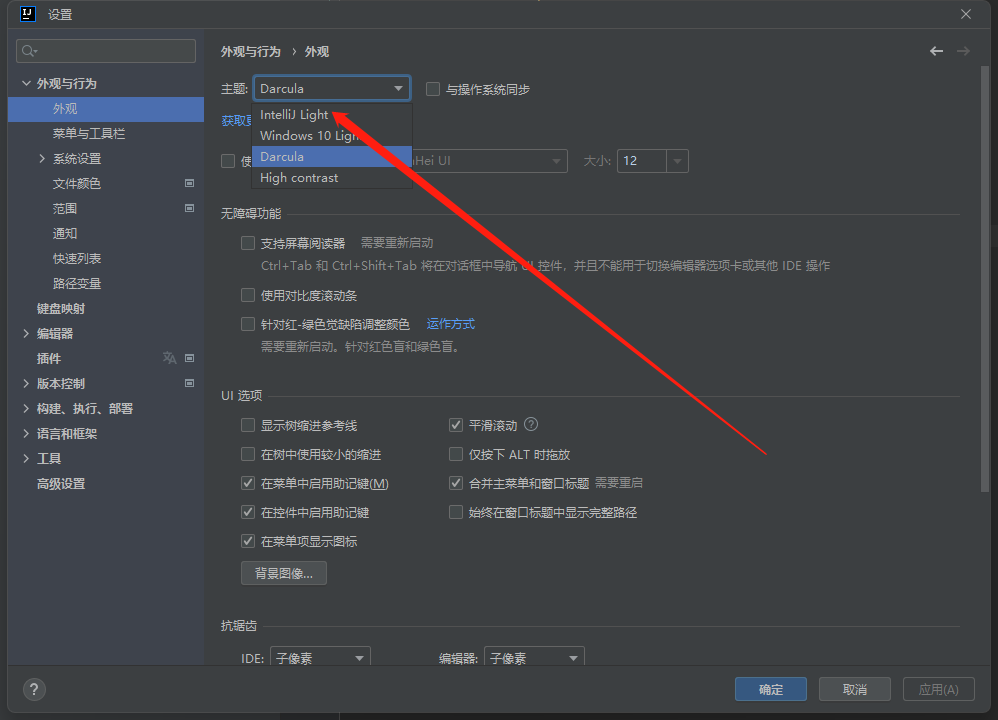
Task: Open 键盘映射 settings page
Action: click(61, 308)
